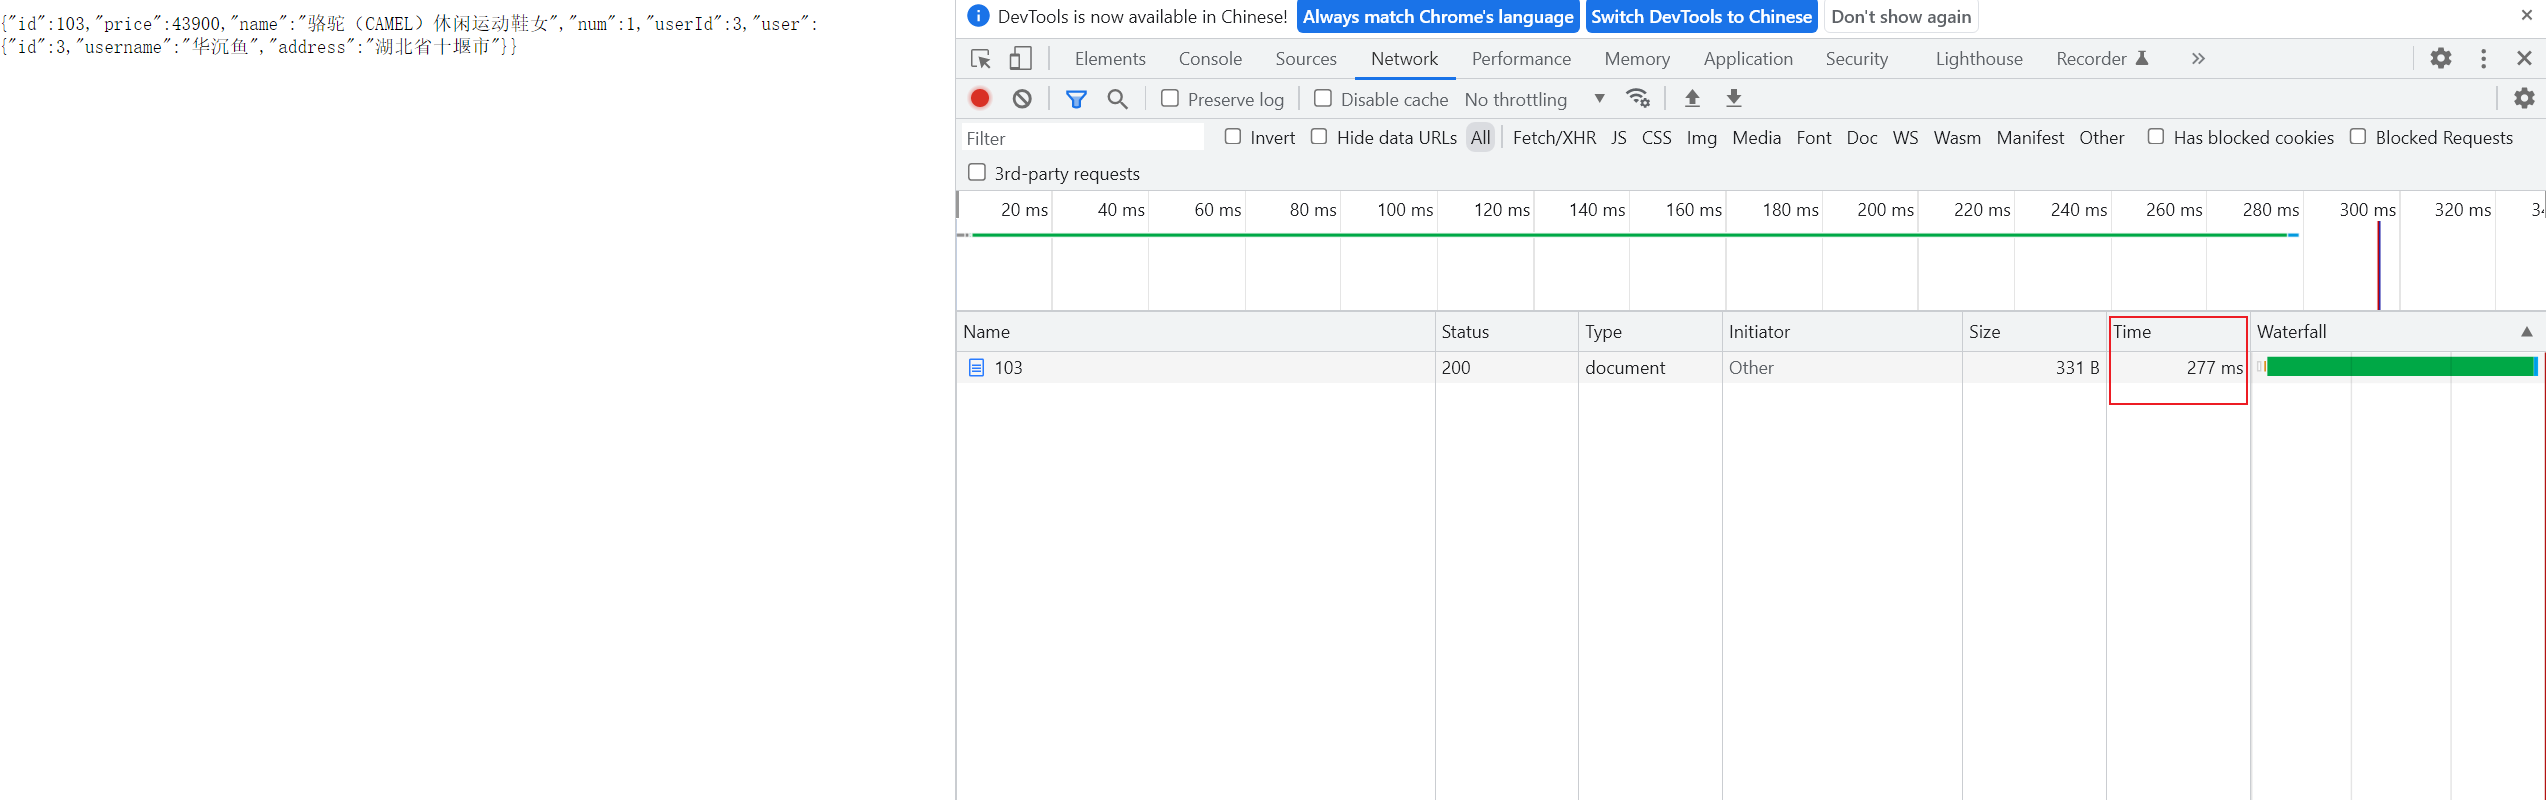Viewport: 2546px width, 800px height.
Task: Switch to the Elements tab
Action: tap(1110, 59)
